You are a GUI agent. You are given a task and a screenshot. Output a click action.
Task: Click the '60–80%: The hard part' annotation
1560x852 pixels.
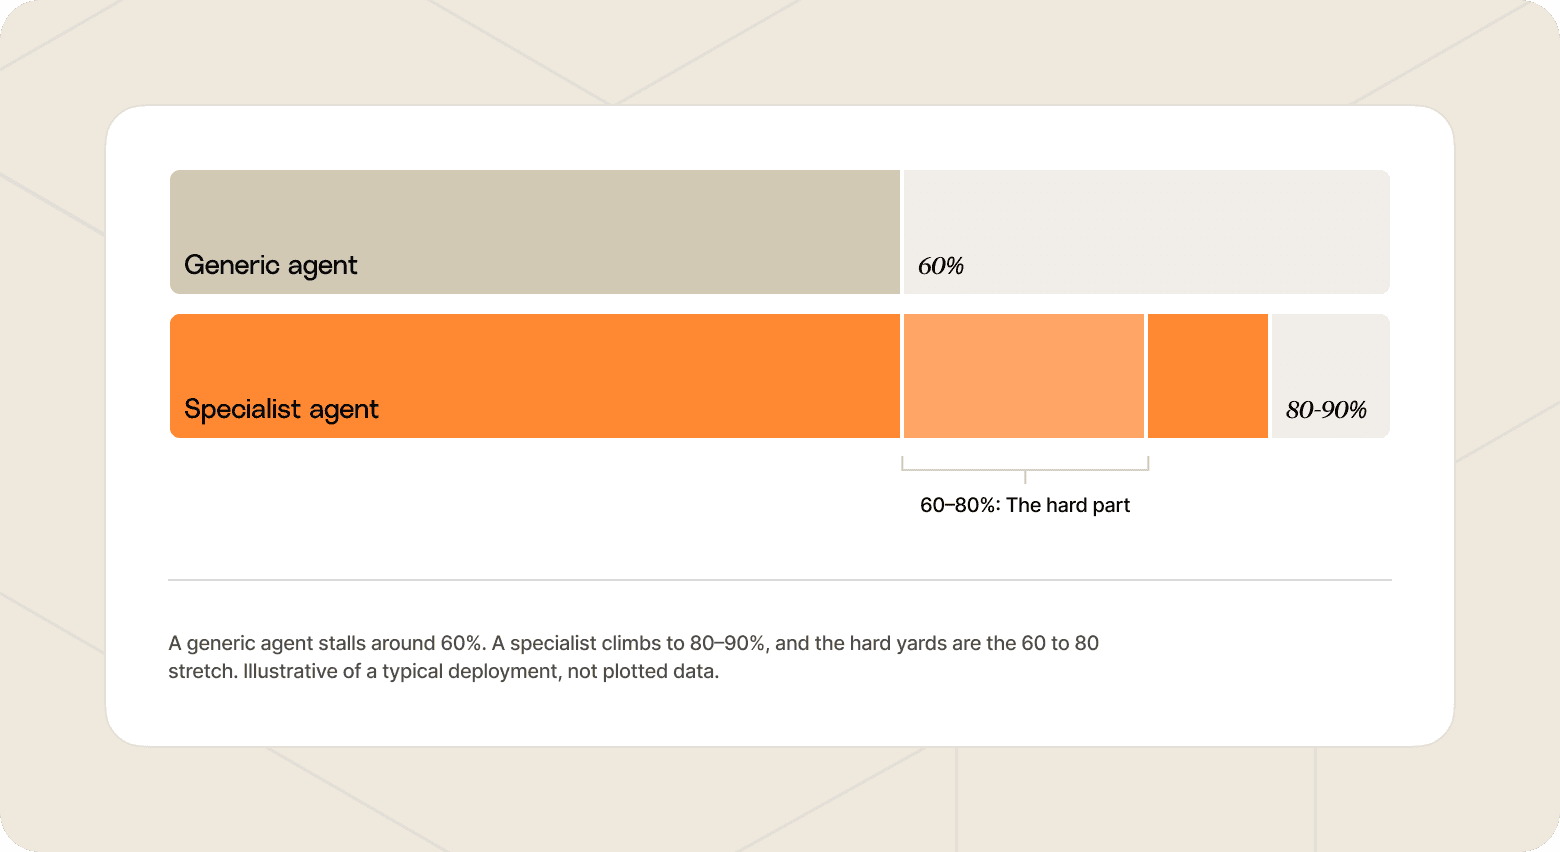tap(1025, 505)
